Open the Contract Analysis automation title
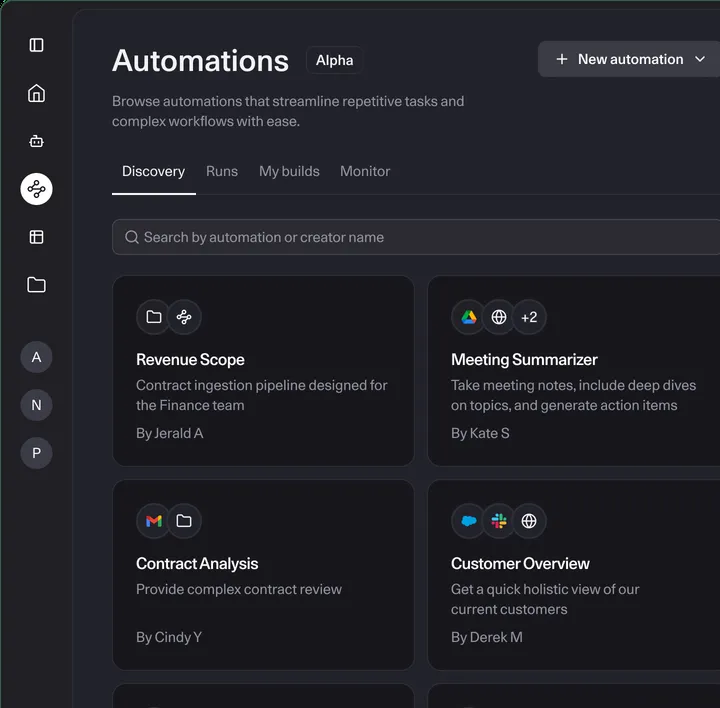 (x=197, y=563)
